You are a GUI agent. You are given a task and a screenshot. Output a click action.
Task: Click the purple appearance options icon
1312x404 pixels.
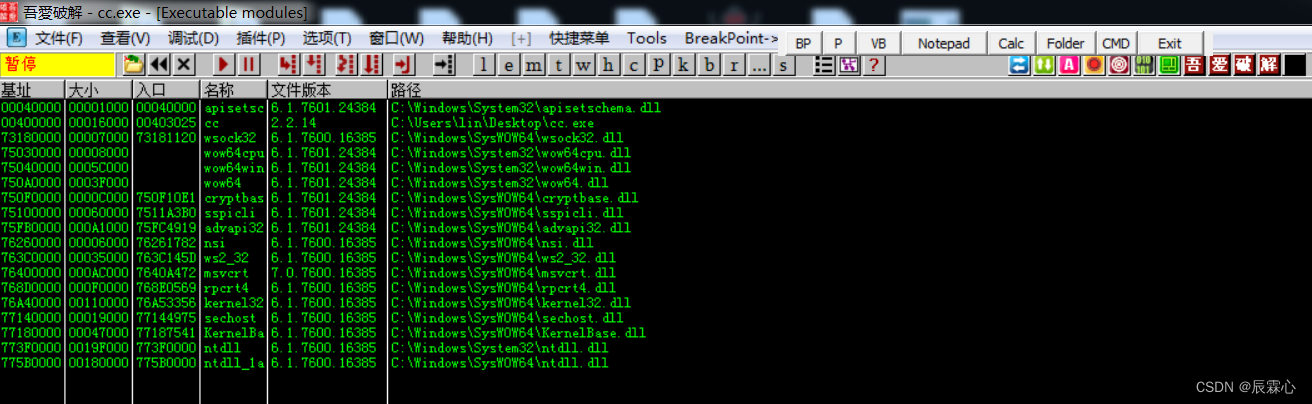pyautogui.click(x=849, y=65)
